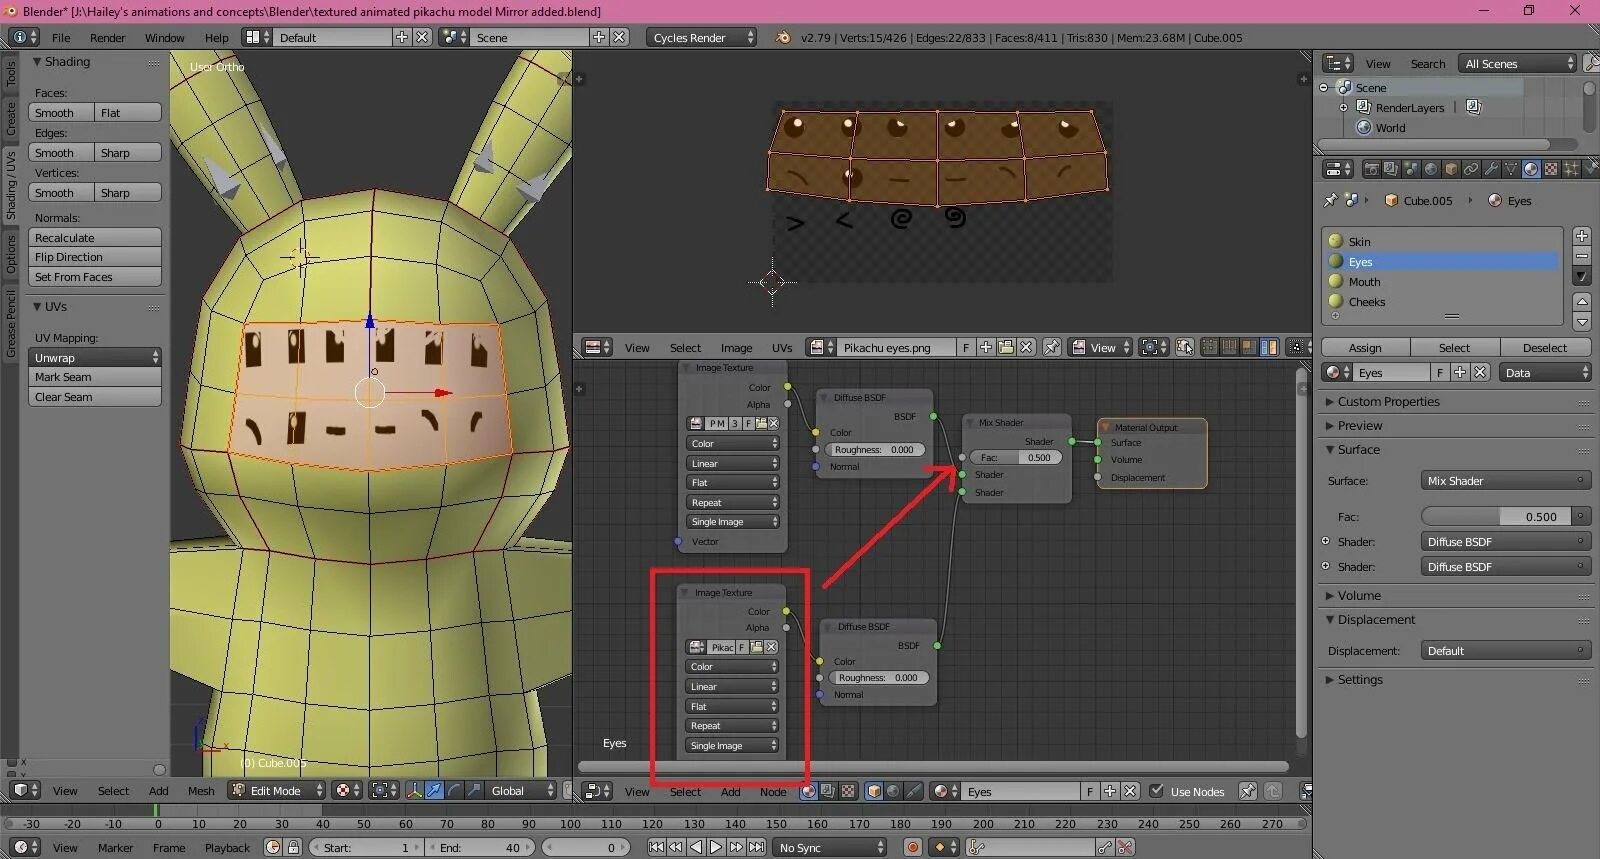This screenshot has width=1600, height=859.
Task: Add a new material slot with plus
Action: [1582, 236]
